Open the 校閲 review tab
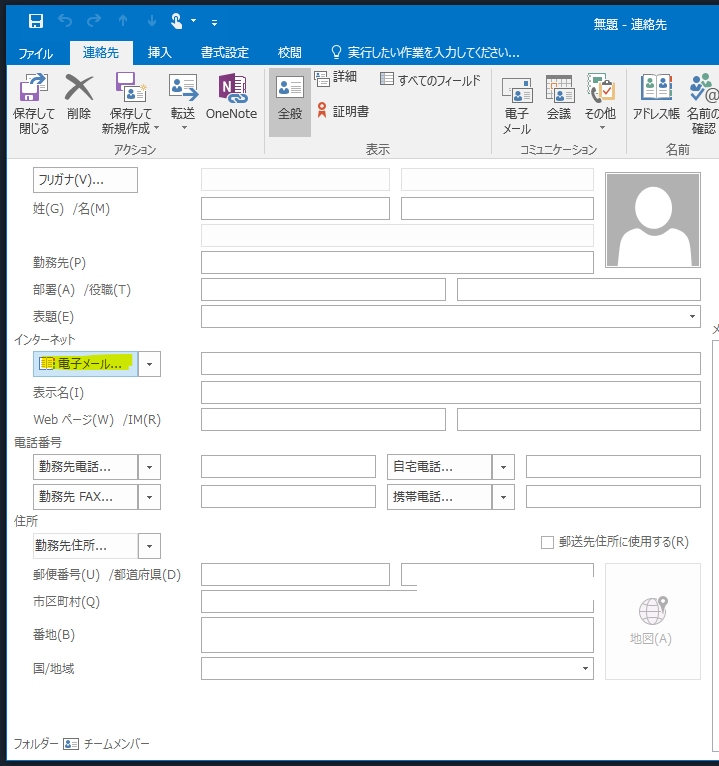The width and height of the screenshot is (719, 766). tap(290, 53)
